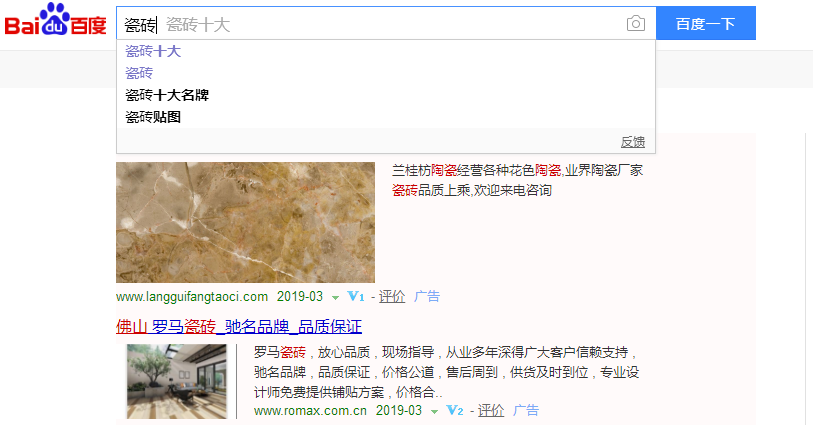Click the Baidu logo

[55, 19]
